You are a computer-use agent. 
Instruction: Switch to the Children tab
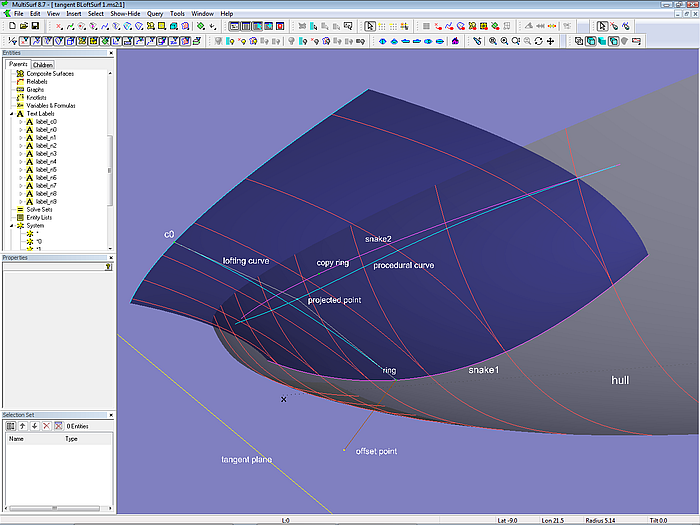click(43, 64)
